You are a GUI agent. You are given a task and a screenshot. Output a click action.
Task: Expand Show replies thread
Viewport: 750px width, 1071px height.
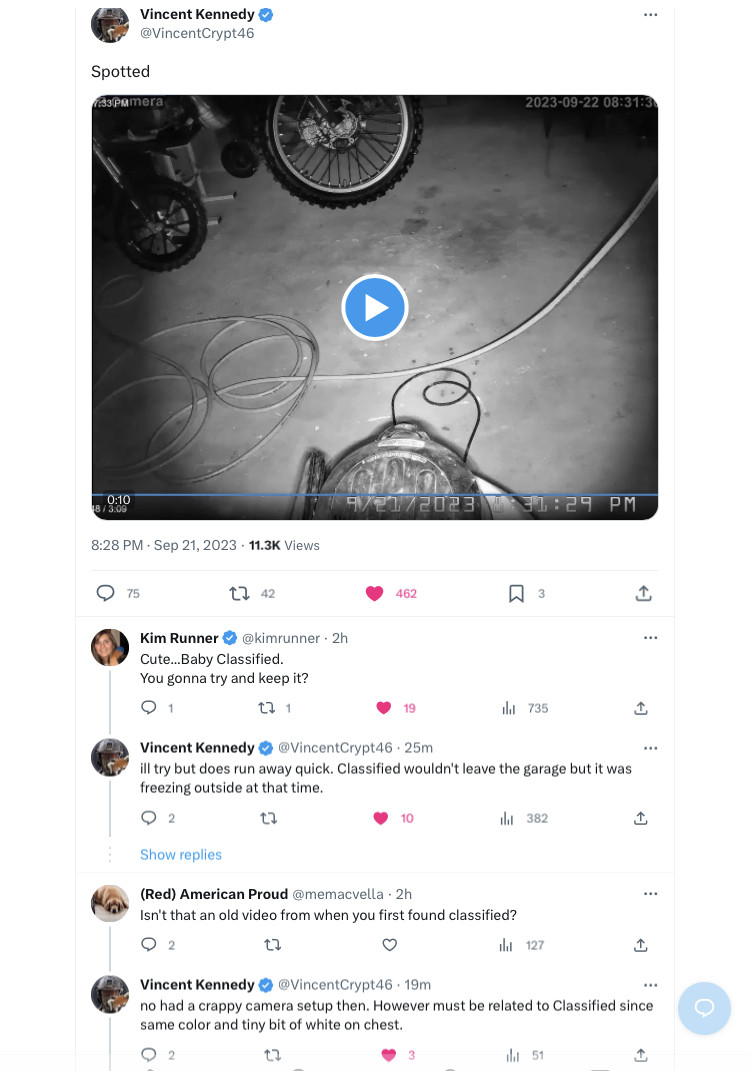(x=181, y=855)
